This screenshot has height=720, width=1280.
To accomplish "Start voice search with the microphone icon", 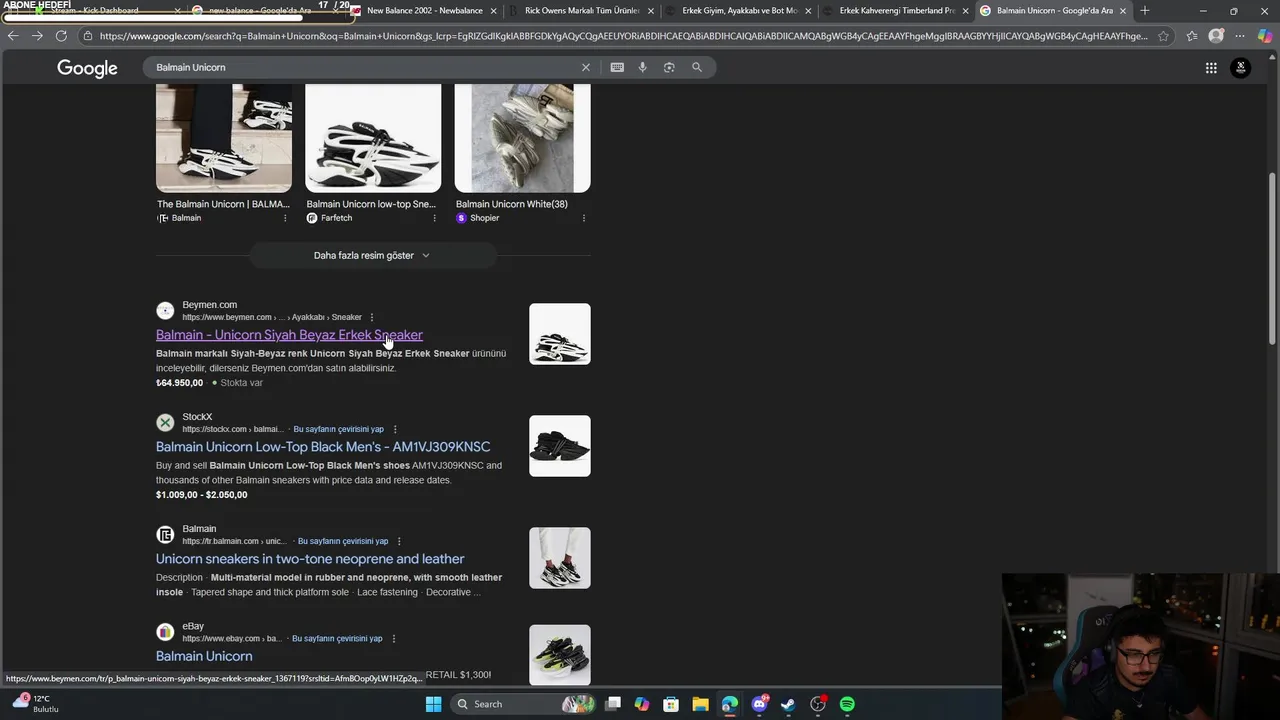I will pyautogui.click(x=642, y=67).
